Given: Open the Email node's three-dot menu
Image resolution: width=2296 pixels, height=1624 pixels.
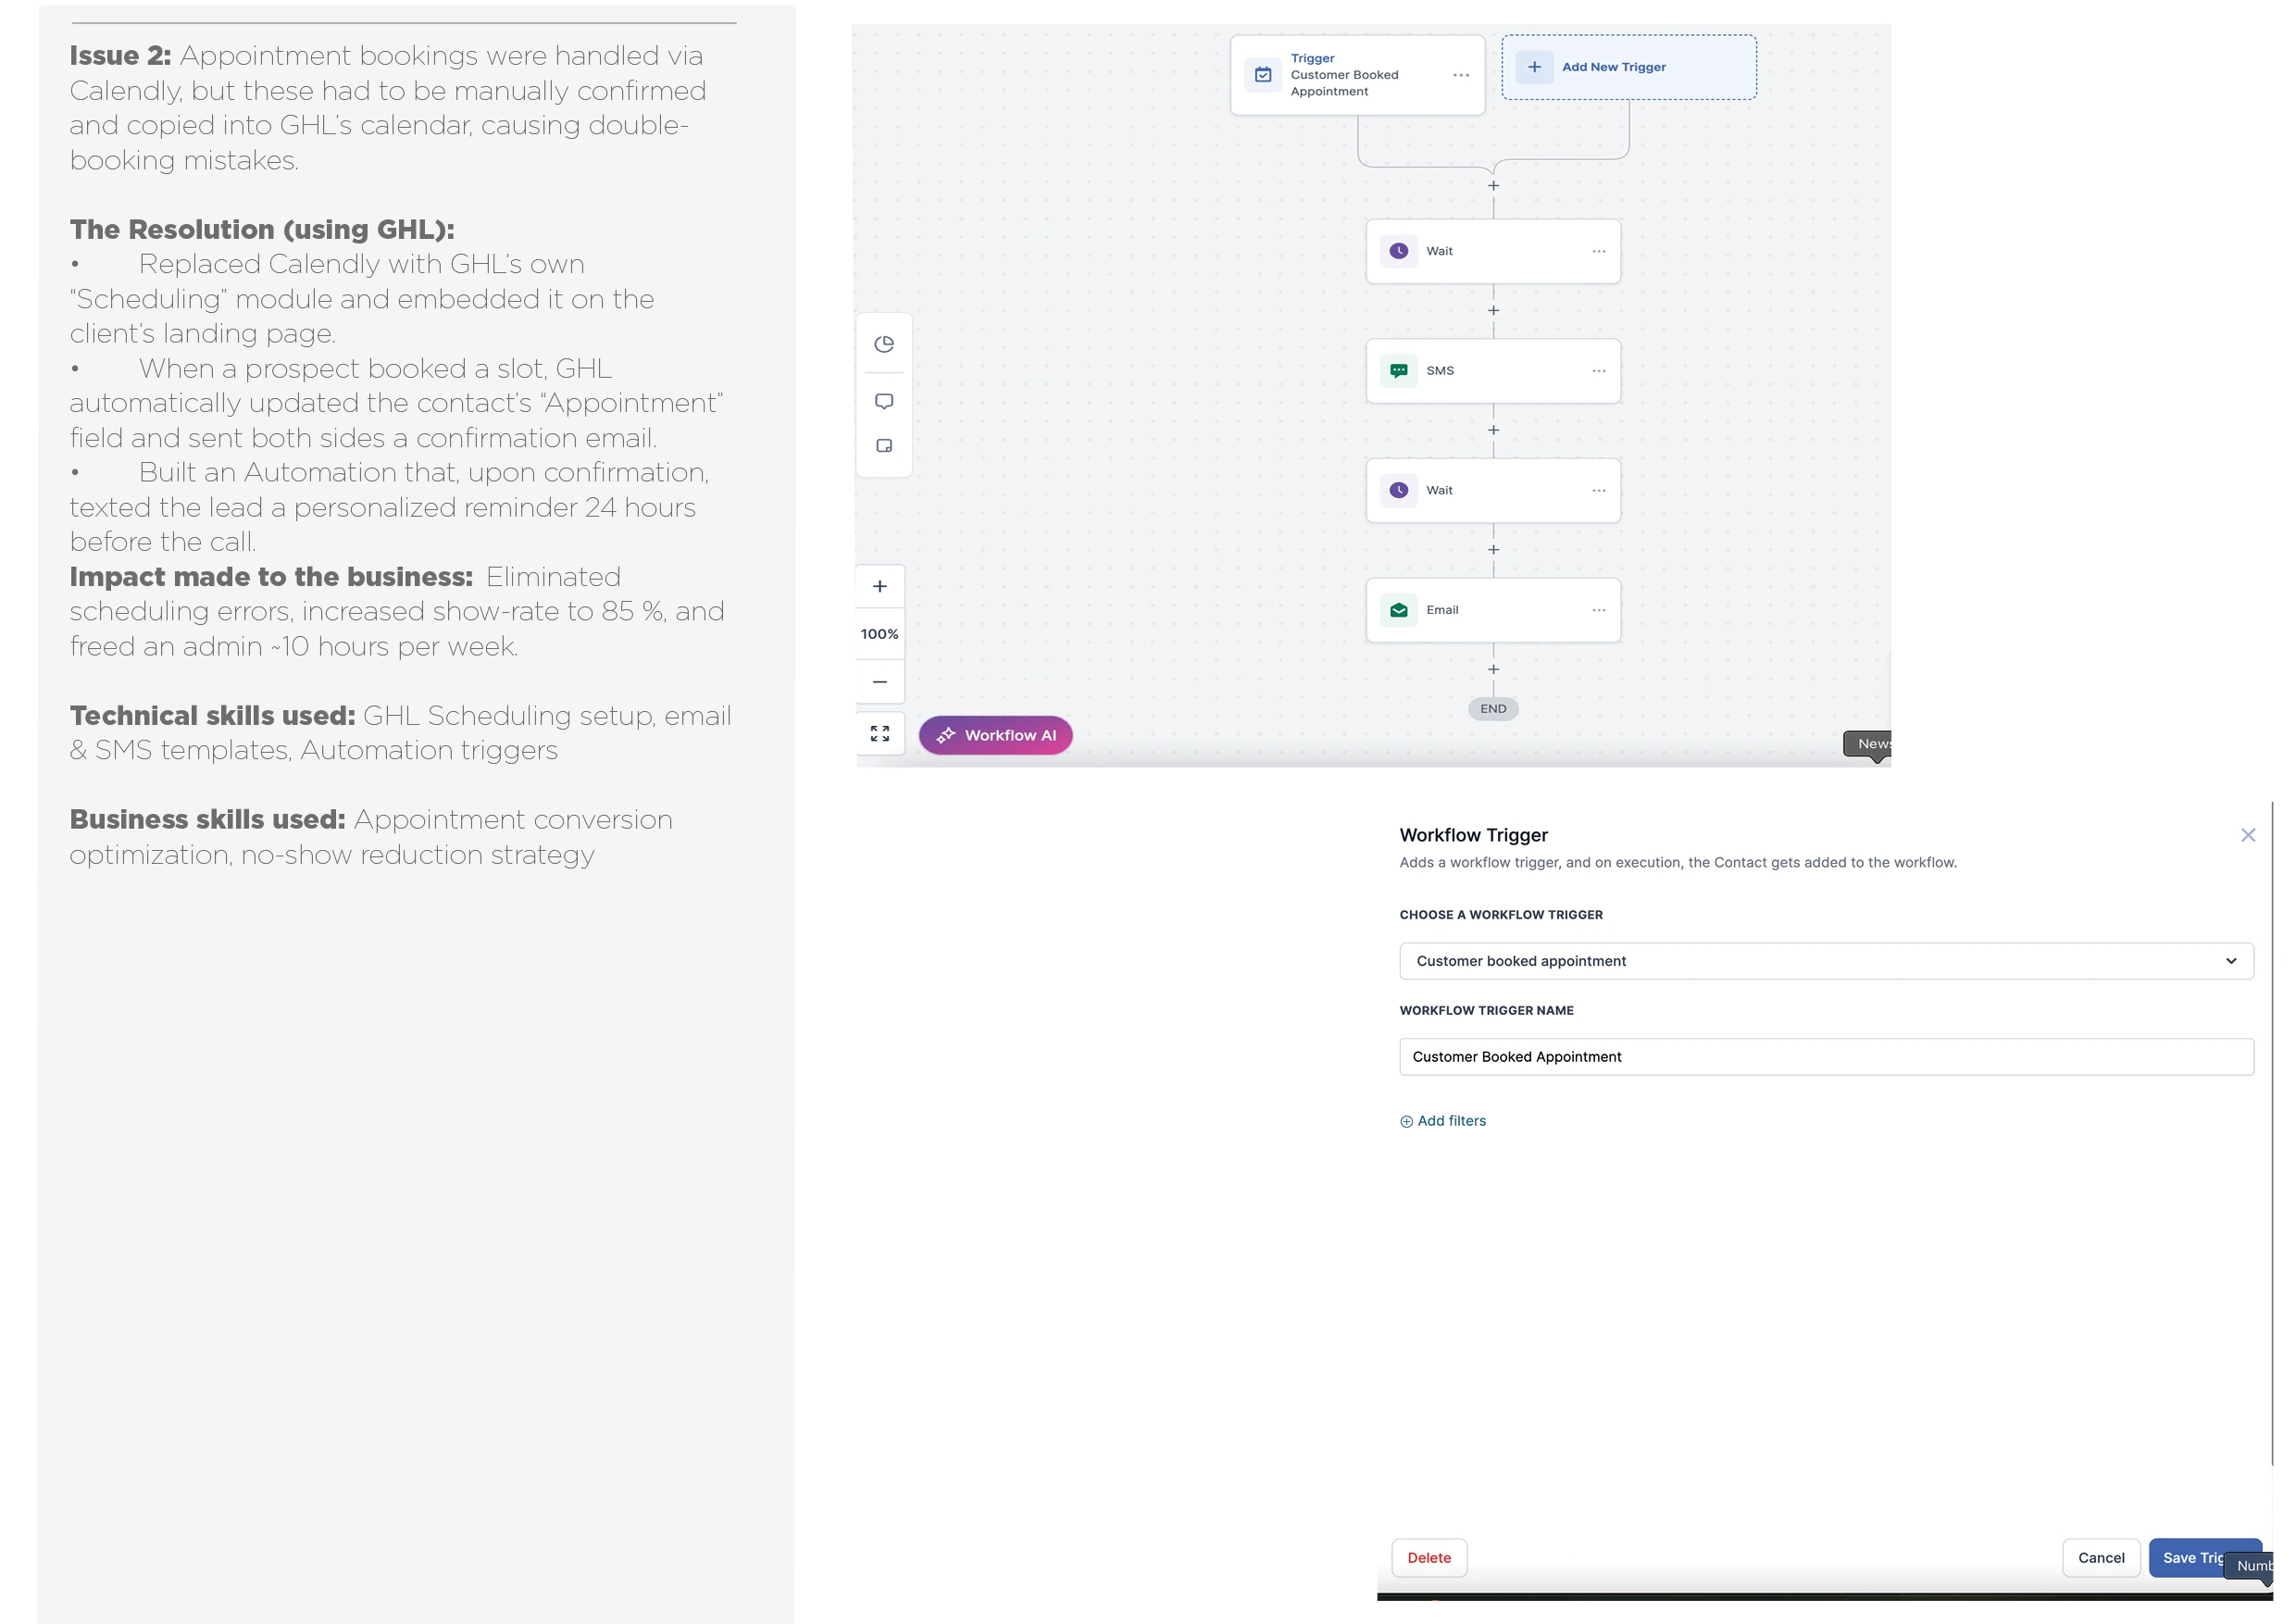Looking at the screenshot, I should tap(1599, 610).
